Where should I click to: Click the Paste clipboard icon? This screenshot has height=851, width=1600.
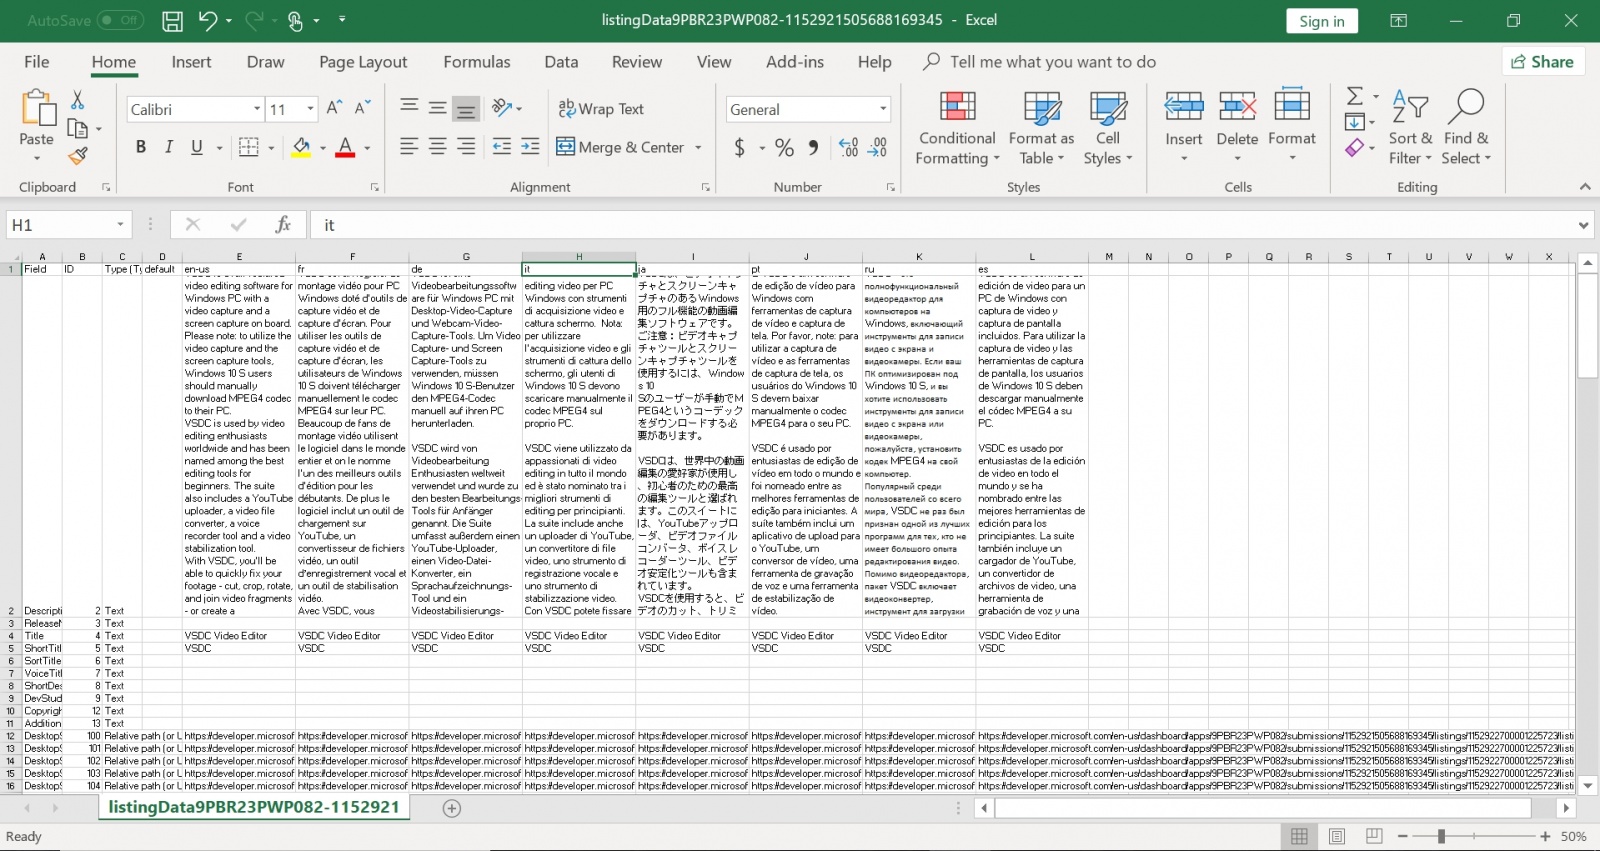pos(36,108)
